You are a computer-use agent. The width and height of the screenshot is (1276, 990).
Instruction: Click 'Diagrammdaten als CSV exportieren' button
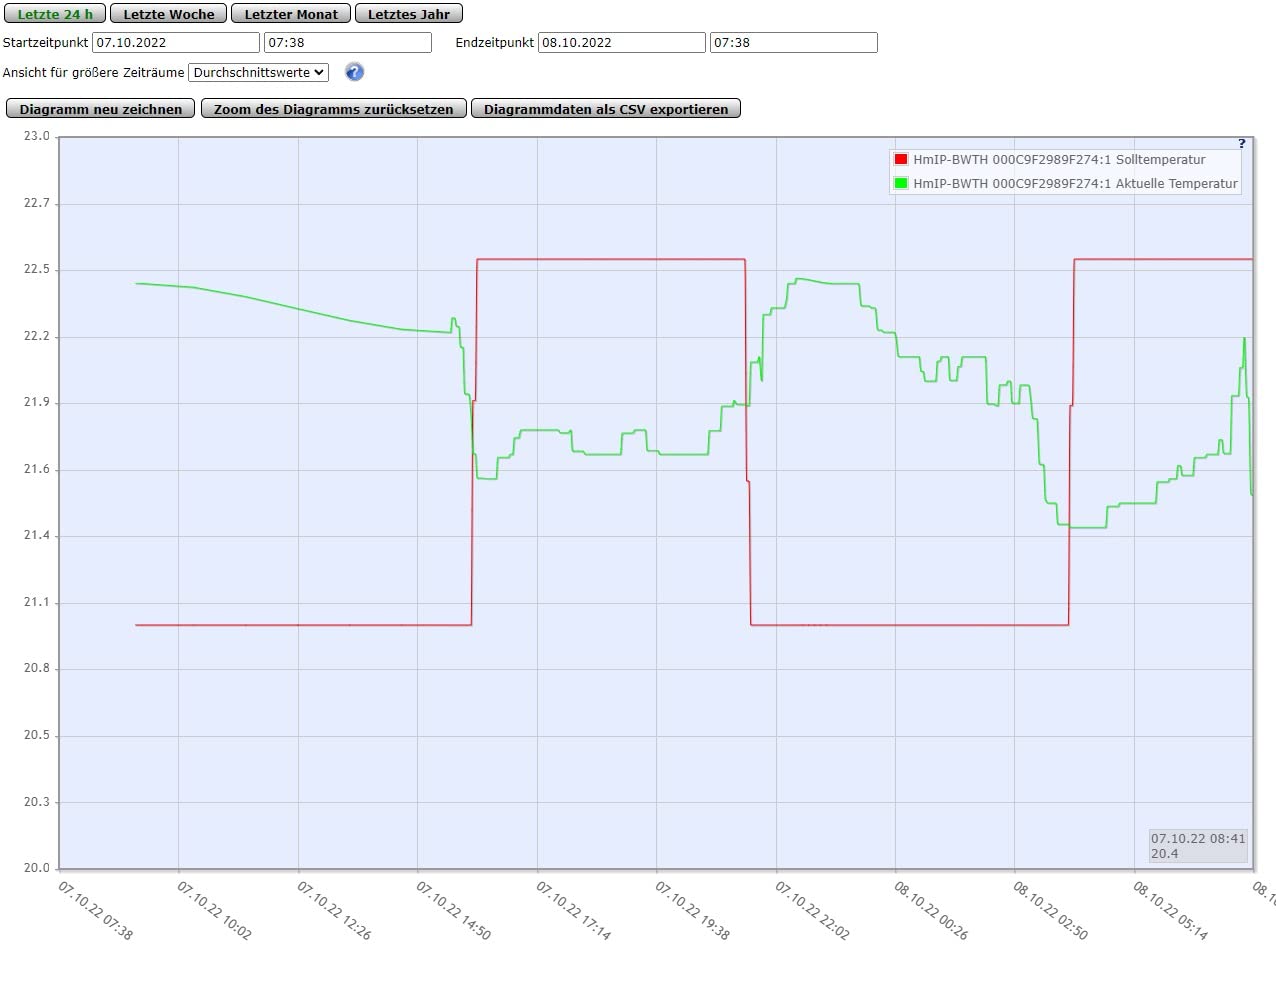[606, 109]
